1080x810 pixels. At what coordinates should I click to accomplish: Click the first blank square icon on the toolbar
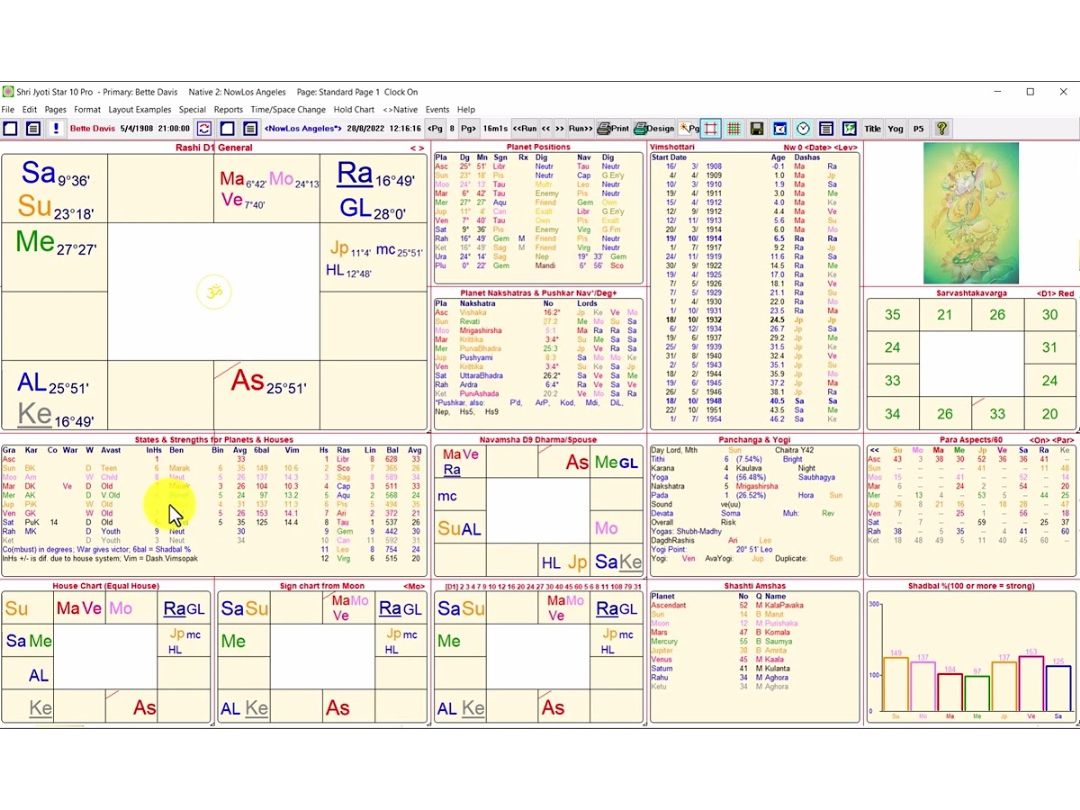[x=10, y=129]
